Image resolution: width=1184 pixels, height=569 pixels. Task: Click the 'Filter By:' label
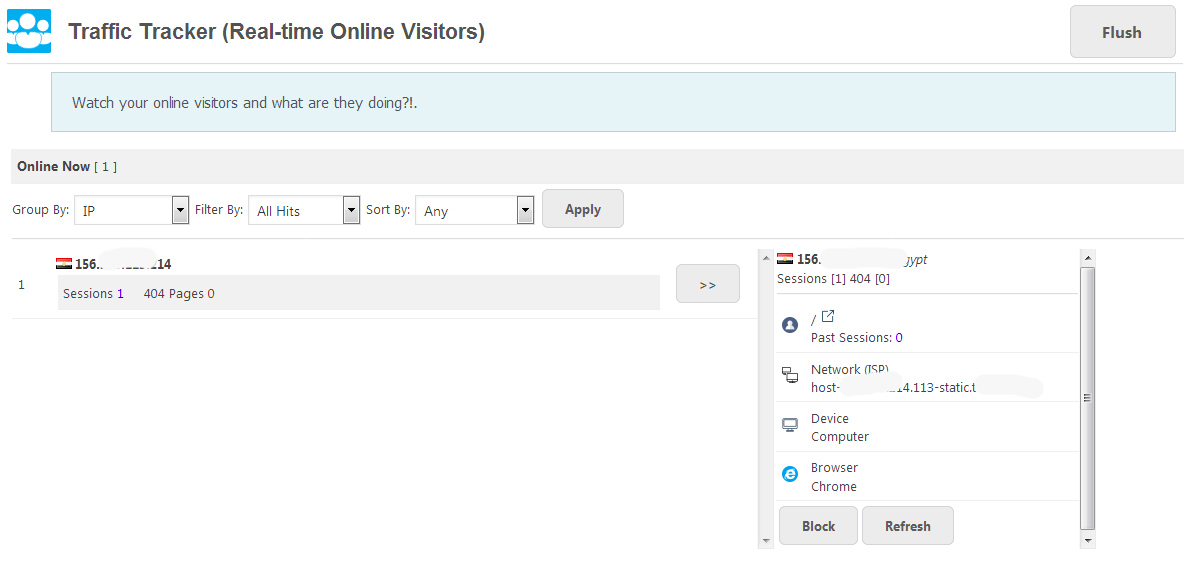(219, 210)
